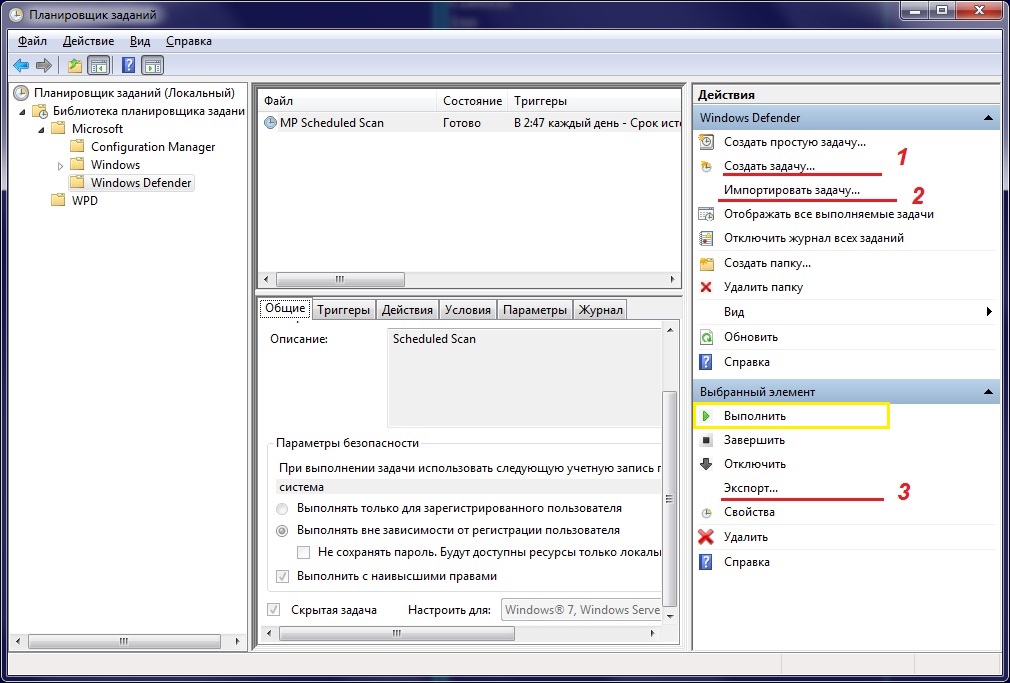This screenshot has width=1010, height=683.
Task: Toggle the Actions pane toolbar icon
Action: click(x=153, y=65)
